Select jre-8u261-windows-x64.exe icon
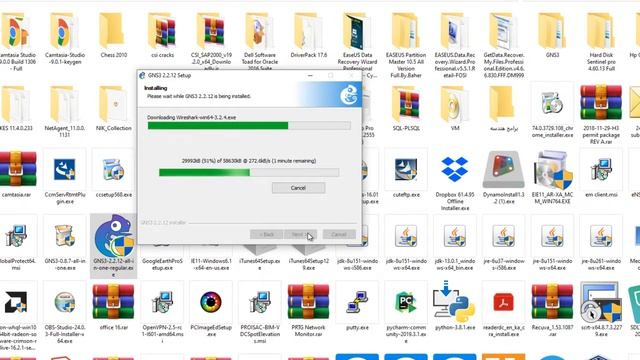Image resolution: width=640 pixels, height=360 pixels. click(x=601, y=236)
